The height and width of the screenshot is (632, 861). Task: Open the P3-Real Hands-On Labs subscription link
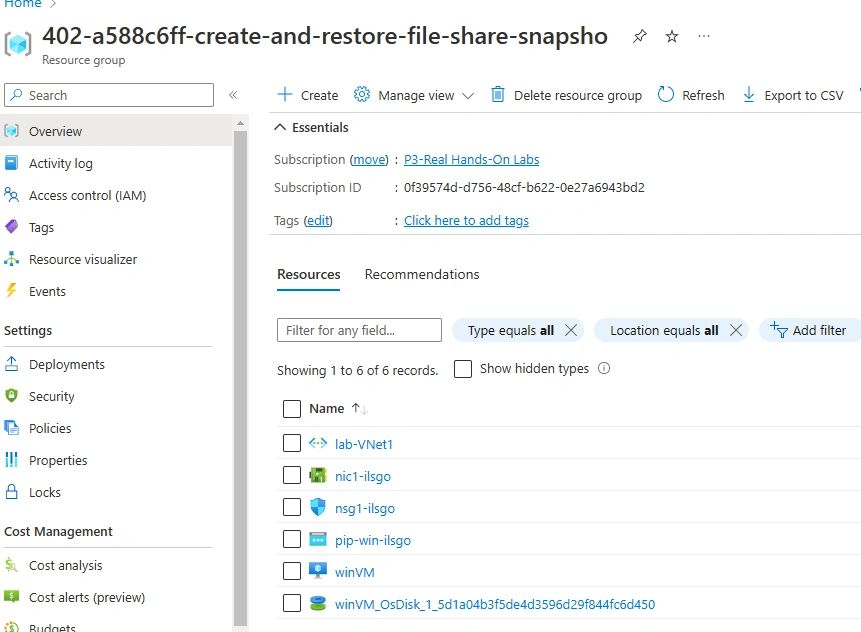coord(471,160)
